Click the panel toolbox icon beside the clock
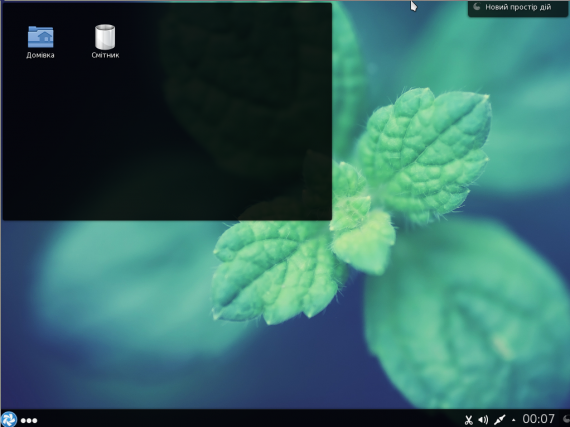The width and height of the screenshot is (570, 427). click(x=566, y=419)
